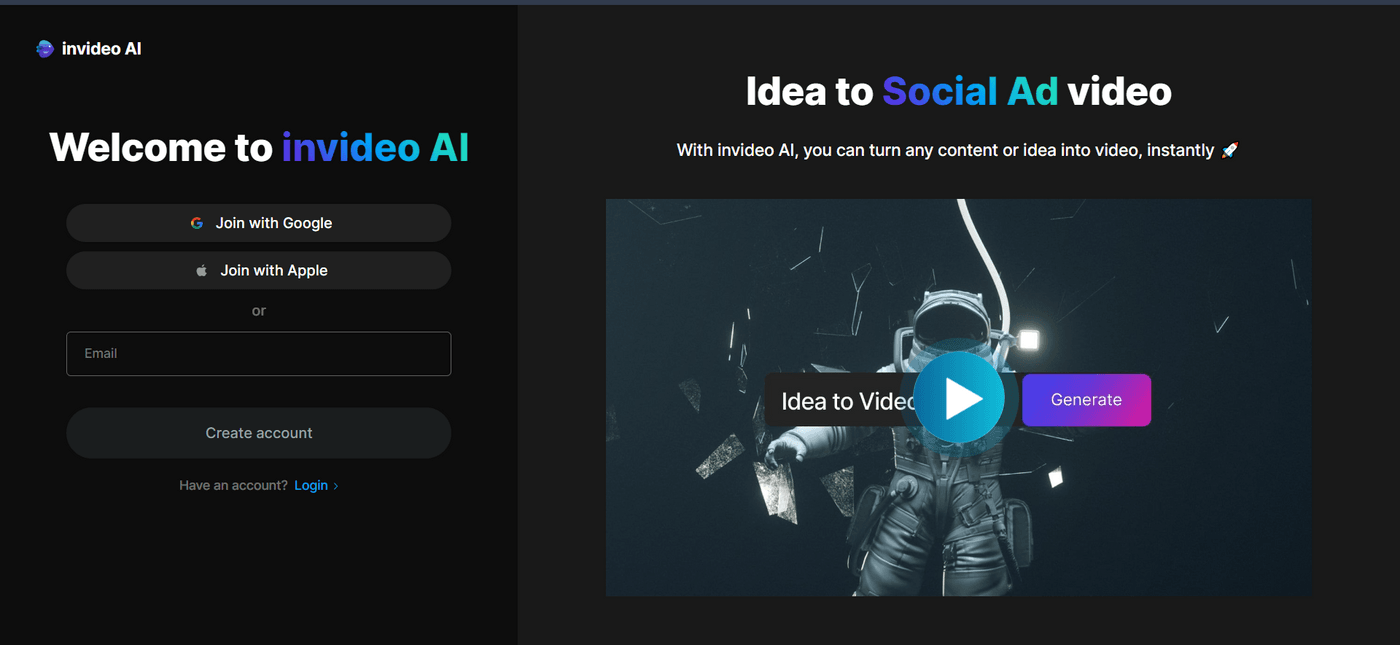Click the Google G icon
This screenshot has width=1400, height=645.
click(x=197, y=223)
